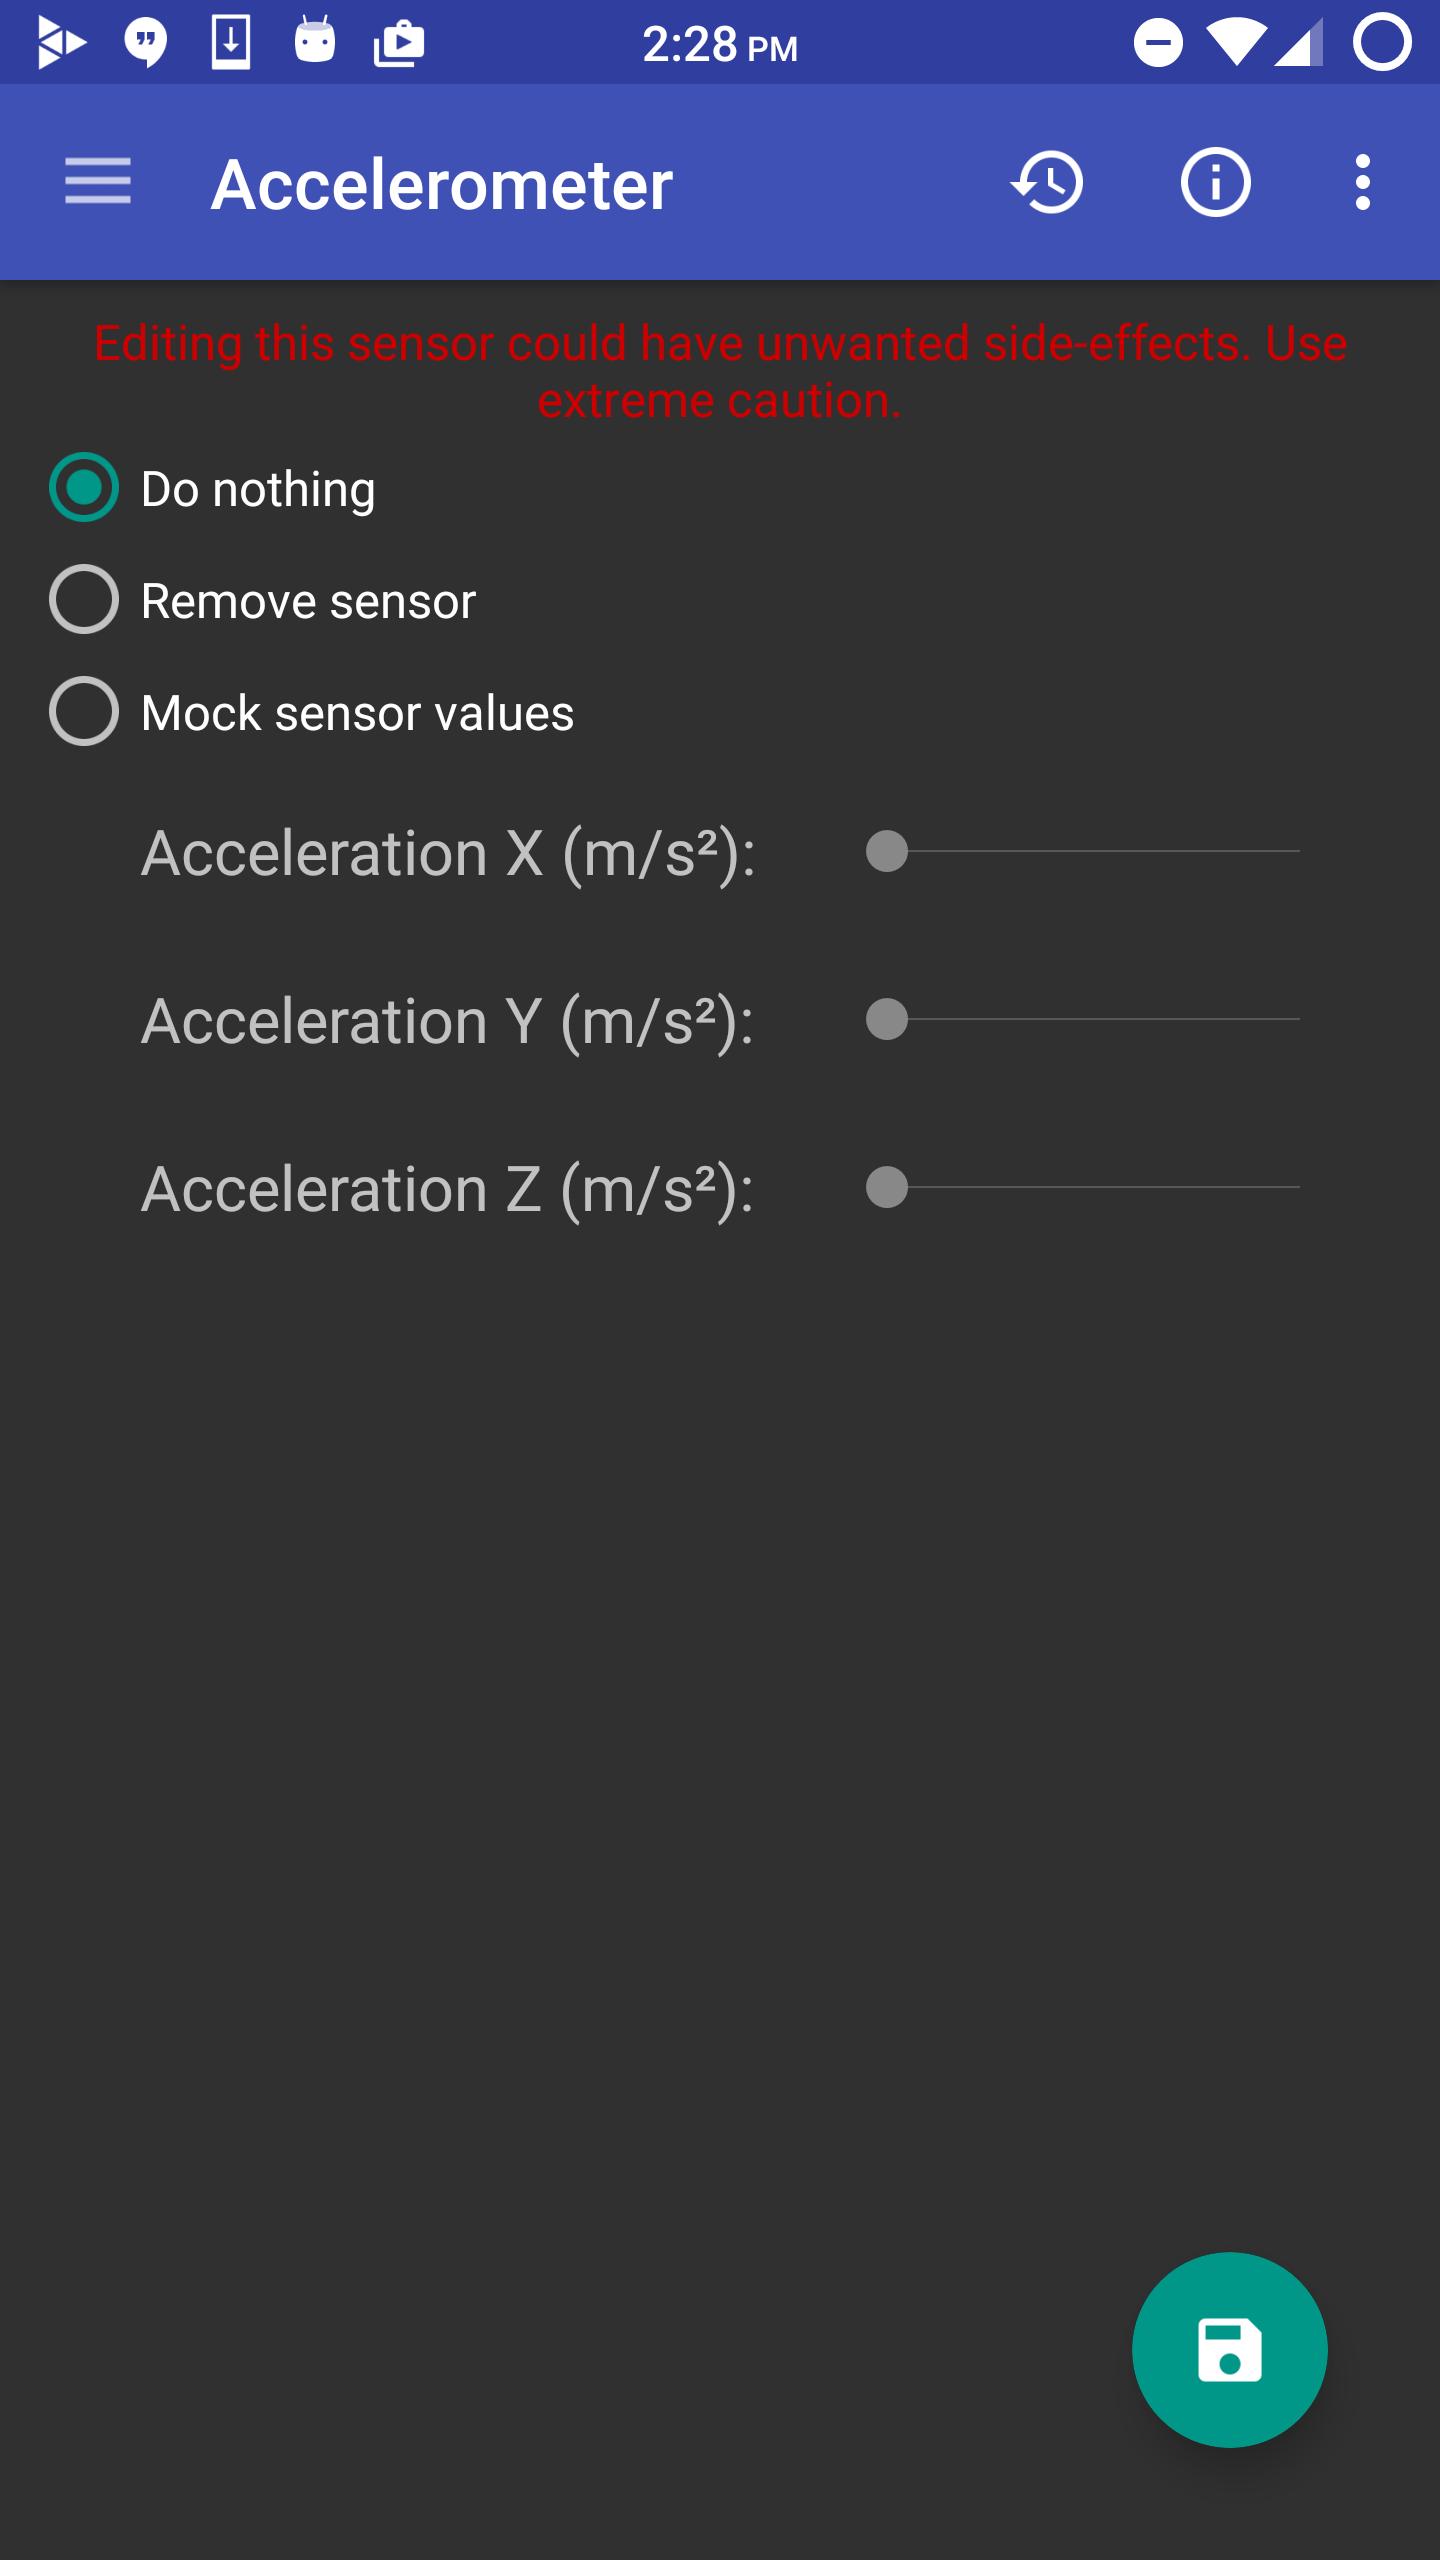Click the Mock sensor values label
This screenshot has height=2560, width=1440.
(357, 713)
